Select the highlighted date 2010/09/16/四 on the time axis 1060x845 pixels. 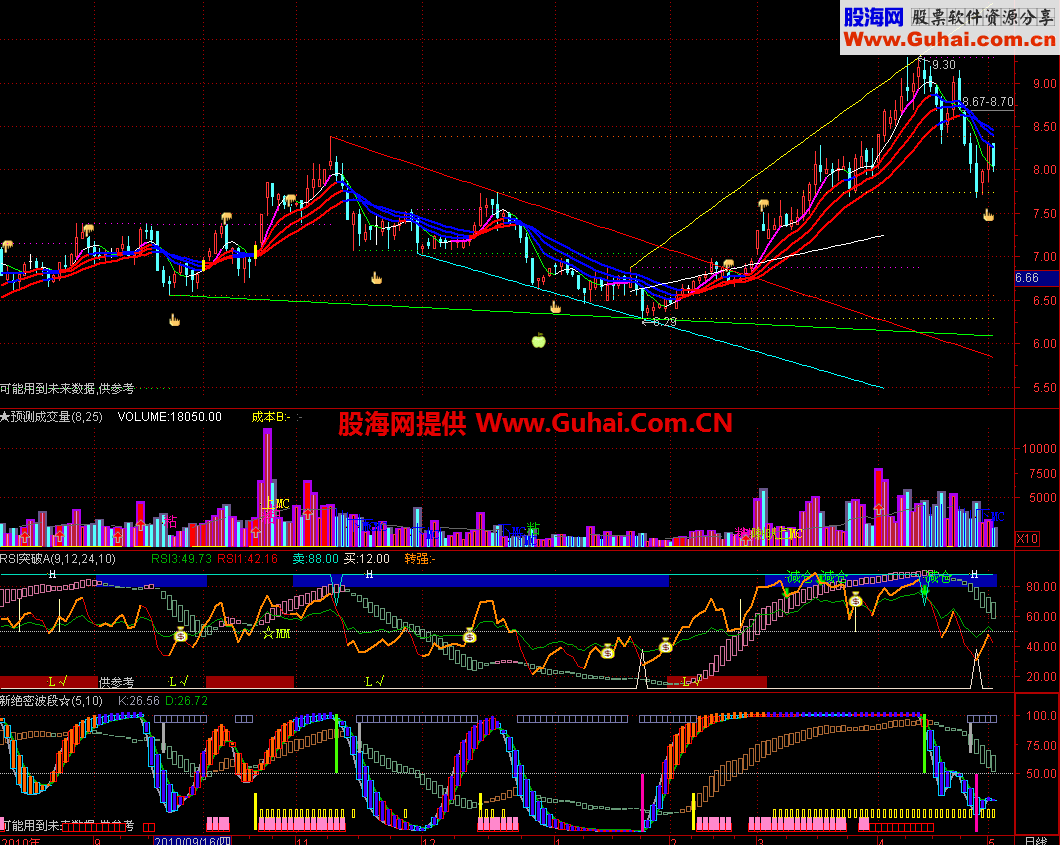193,840
